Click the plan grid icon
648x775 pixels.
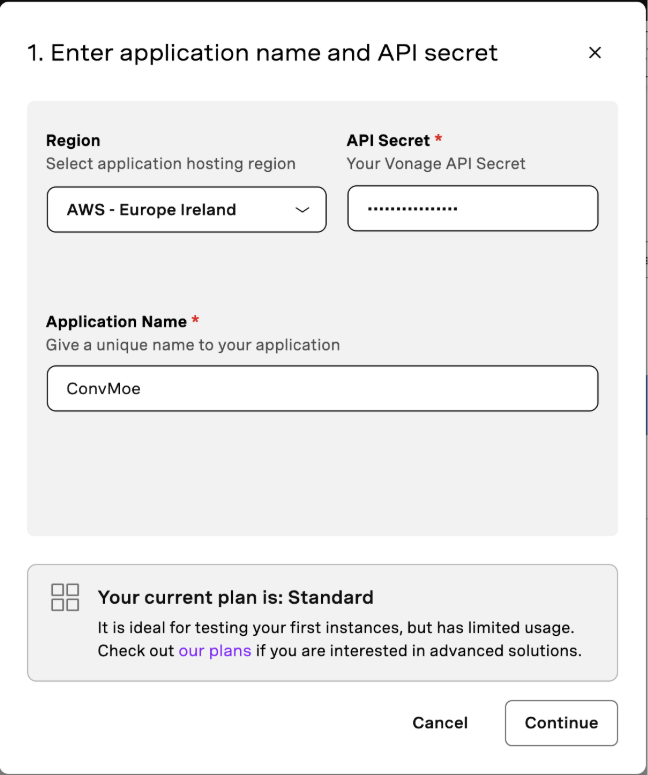point(65,597)
